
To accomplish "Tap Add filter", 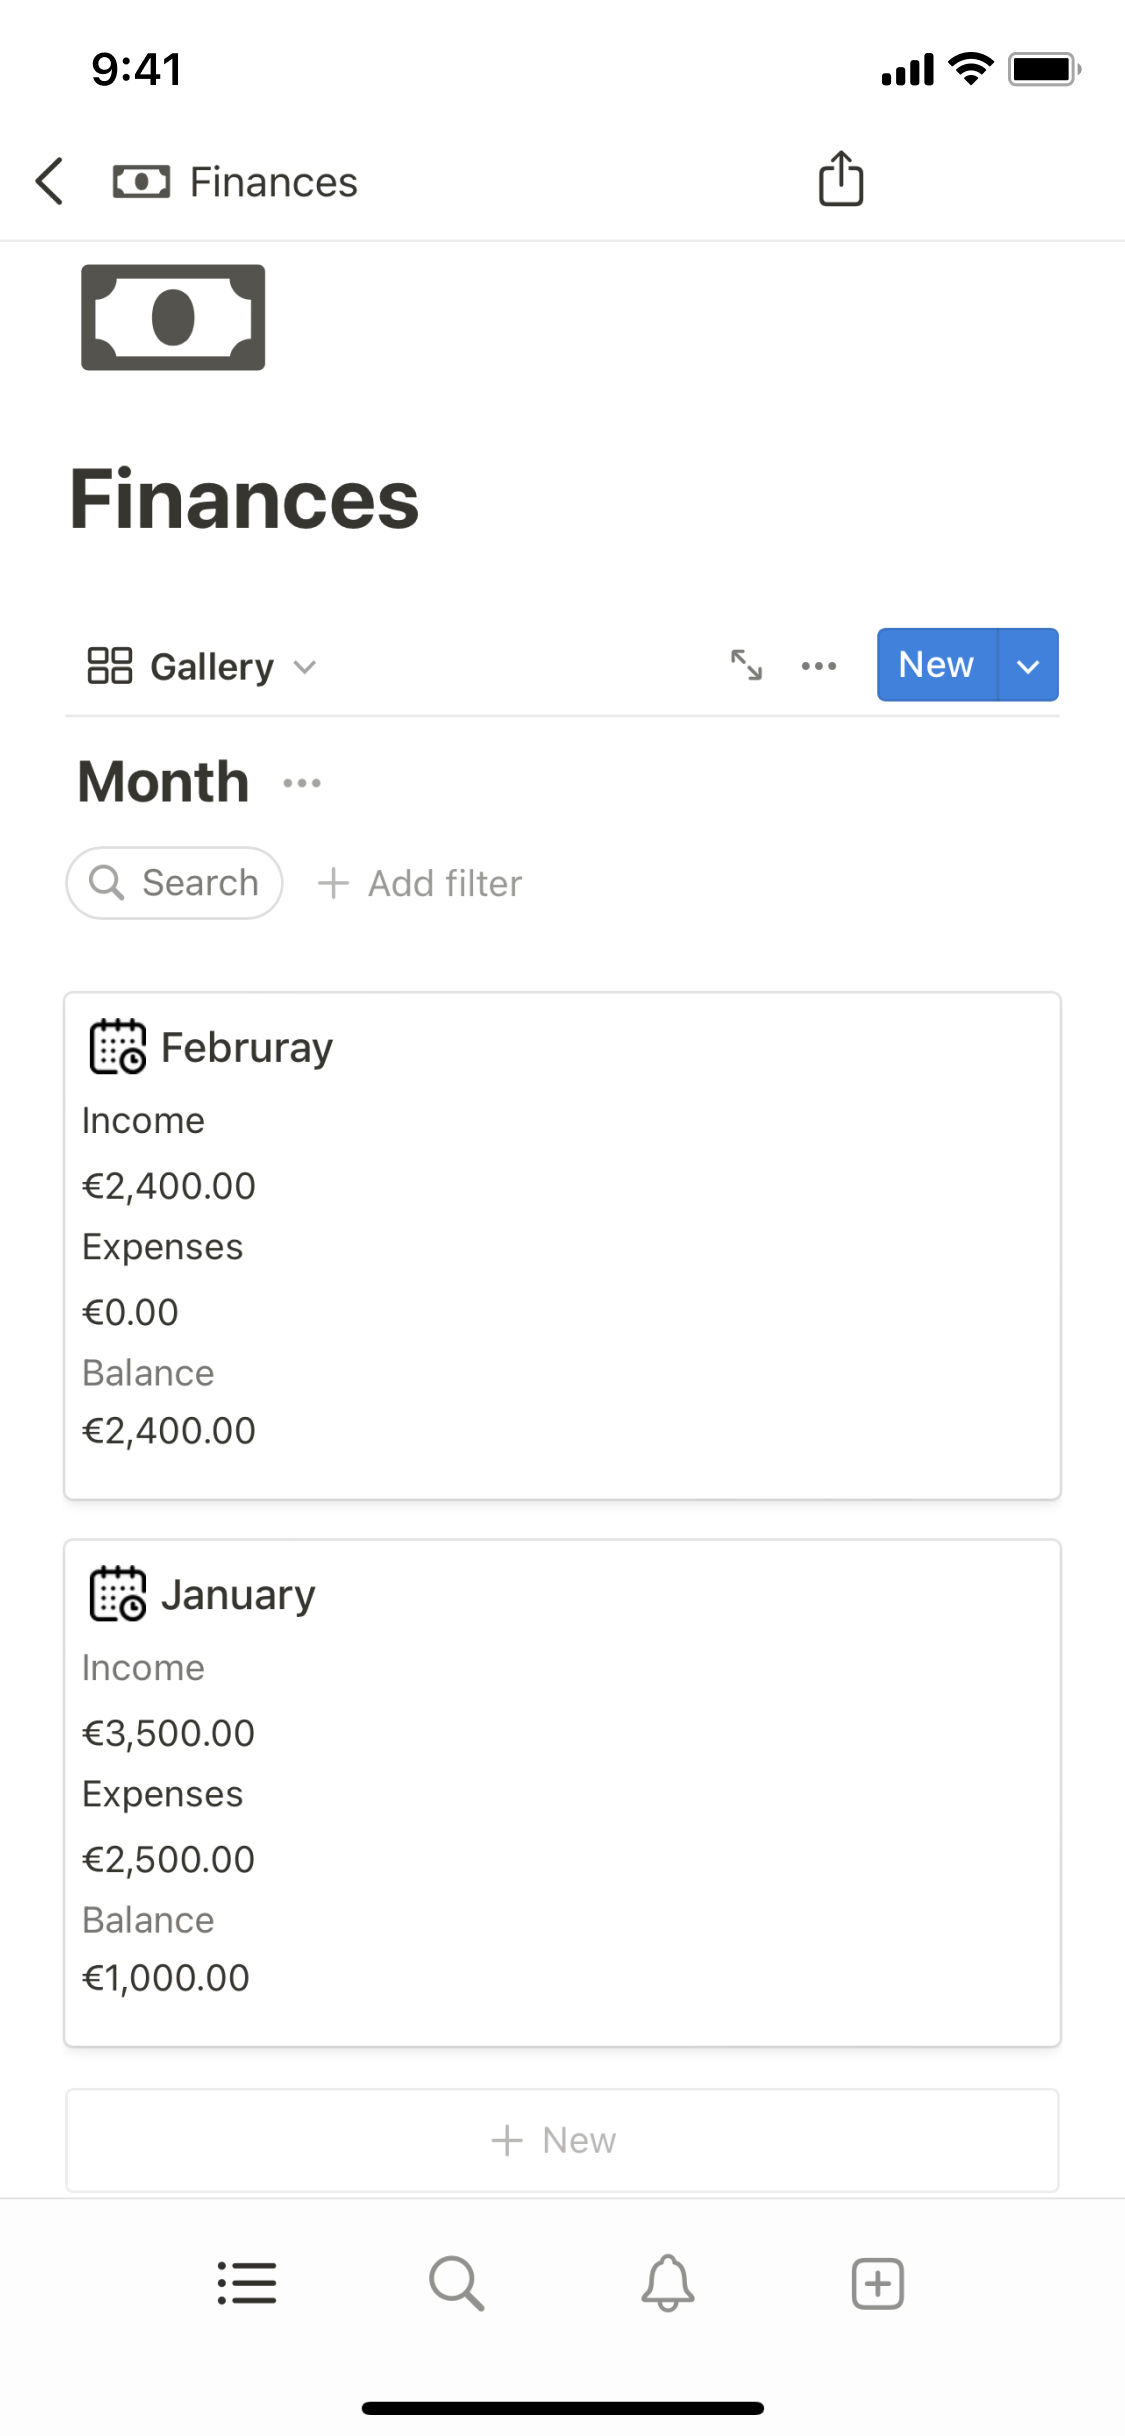I will (420, 884).
